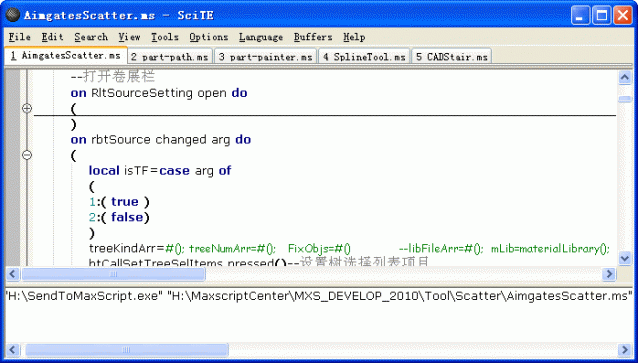Switch to the SplineTool.ms tab

point(365,57)
